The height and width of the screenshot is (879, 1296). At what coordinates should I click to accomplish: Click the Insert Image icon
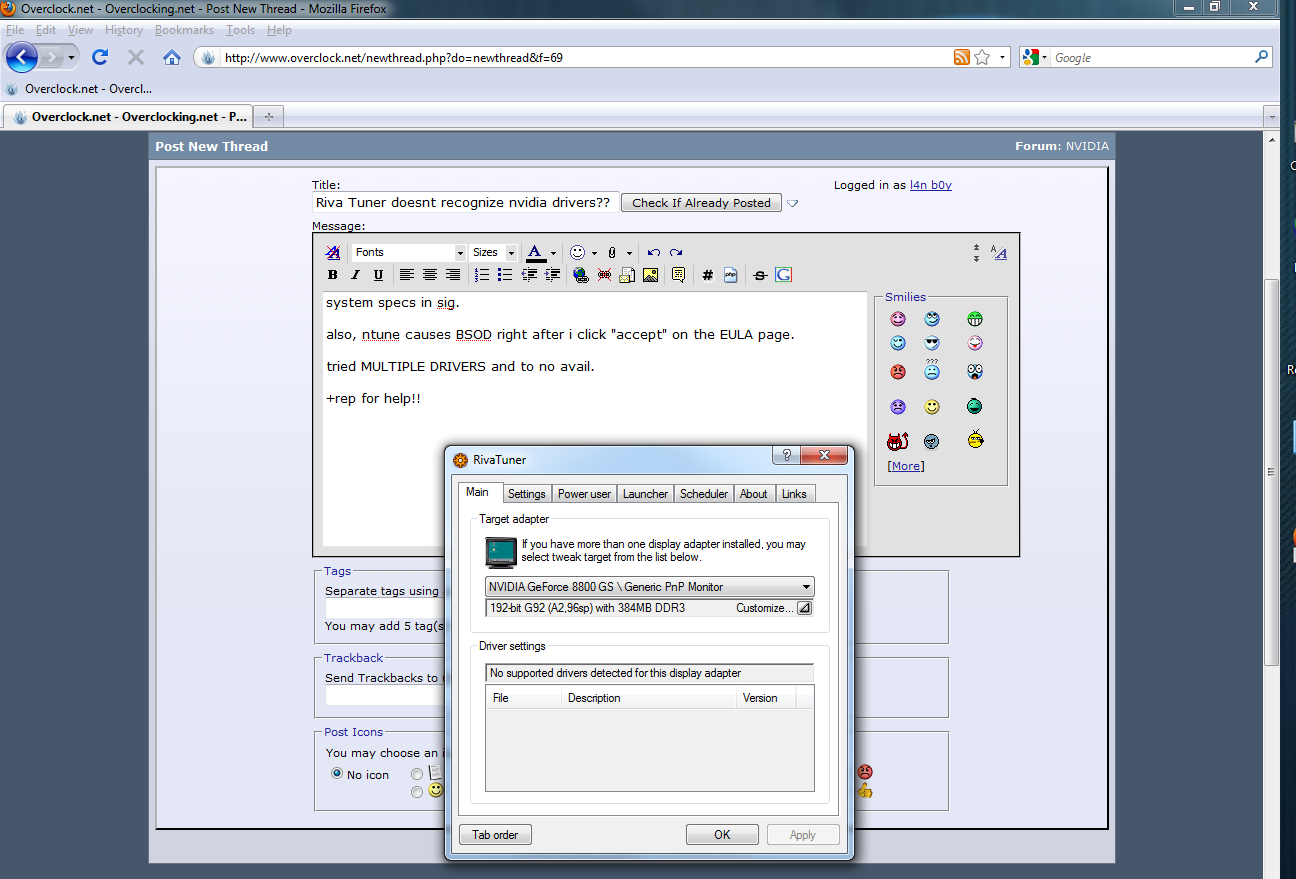pyautogui.click(x=650, y=275)
